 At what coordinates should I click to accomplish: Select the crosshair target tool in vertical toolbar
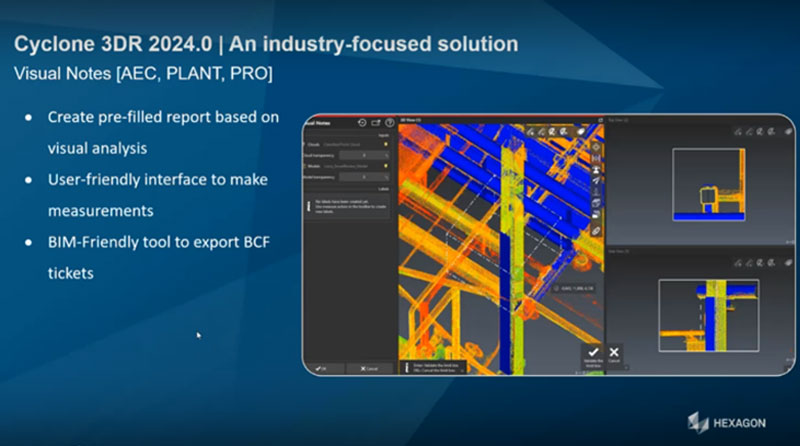[x=596, y=147]
